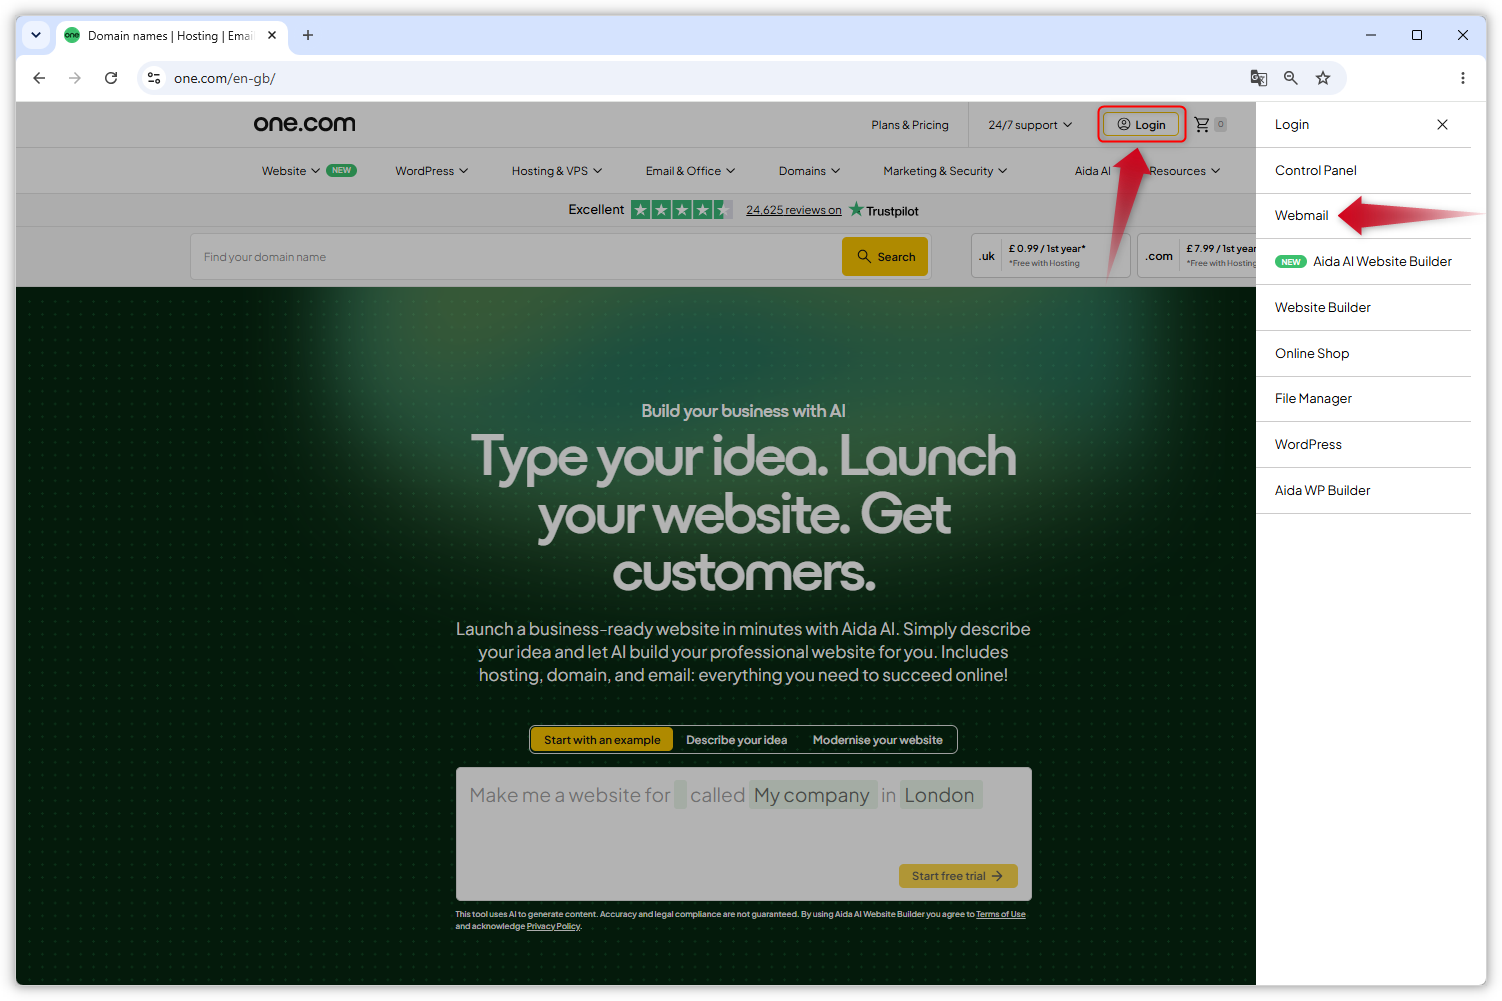Click the translate page icon
This screenshot has width=1502, height=1001.
point(1259,78)
